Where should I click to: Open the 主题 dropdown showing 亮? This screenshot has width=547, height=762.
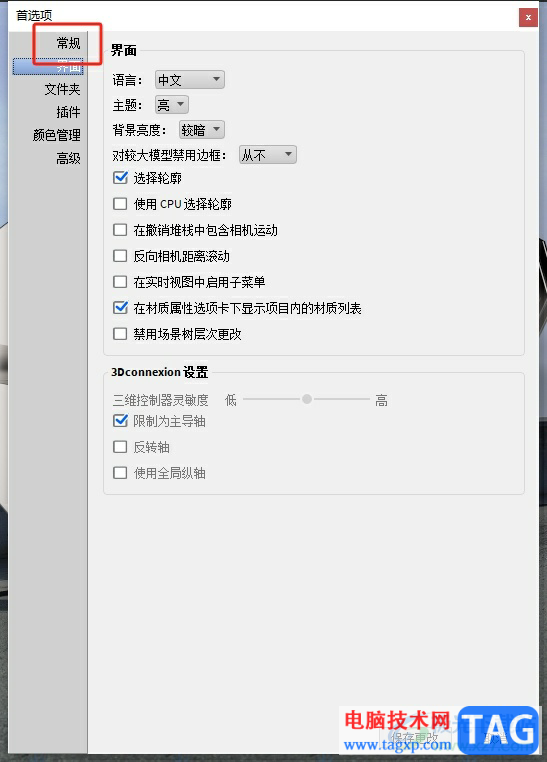pos(171,105)
